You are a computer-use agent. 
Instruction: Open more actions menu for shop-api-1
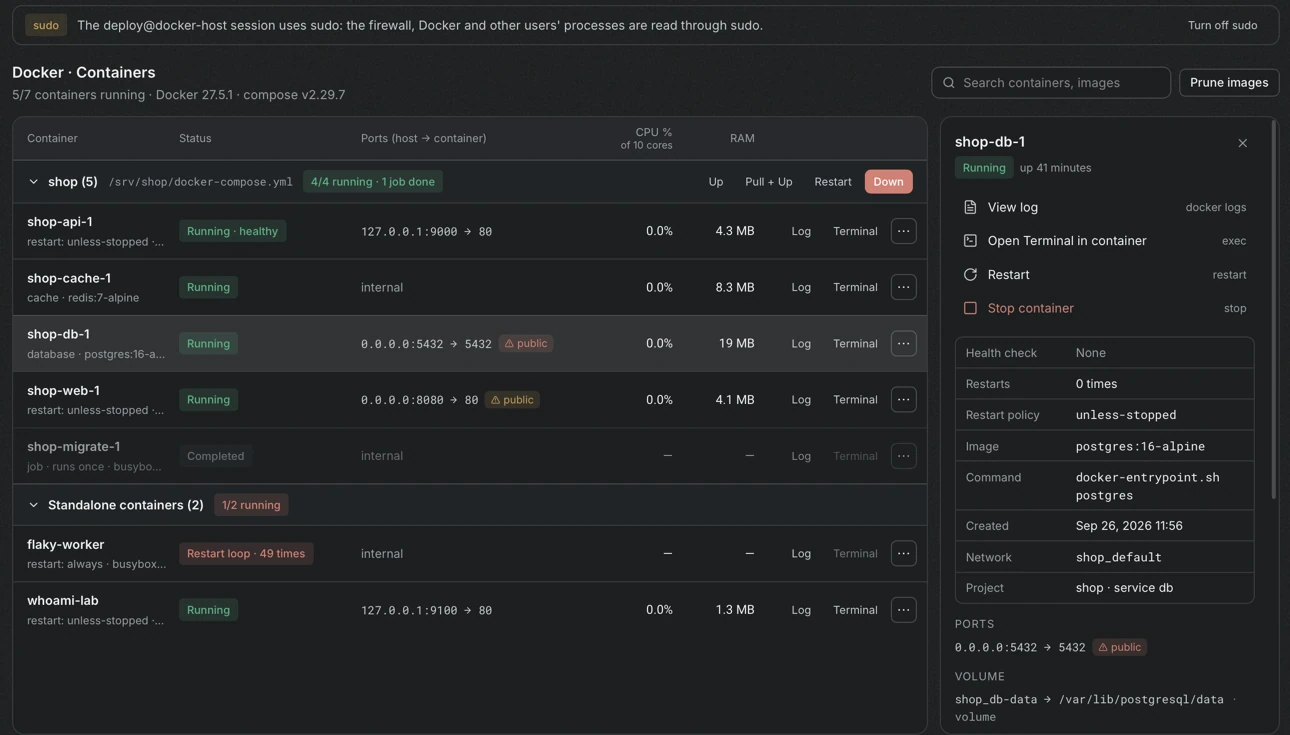(x=903, y=231)
